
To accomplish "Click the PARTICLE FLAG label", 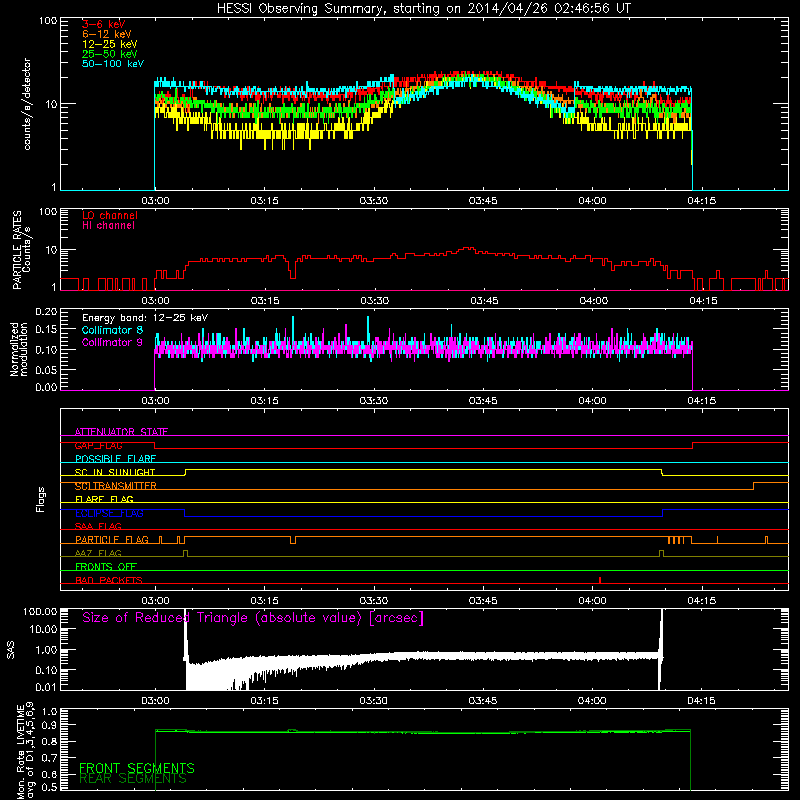I will pyautogui.click(x=112, y=540).
